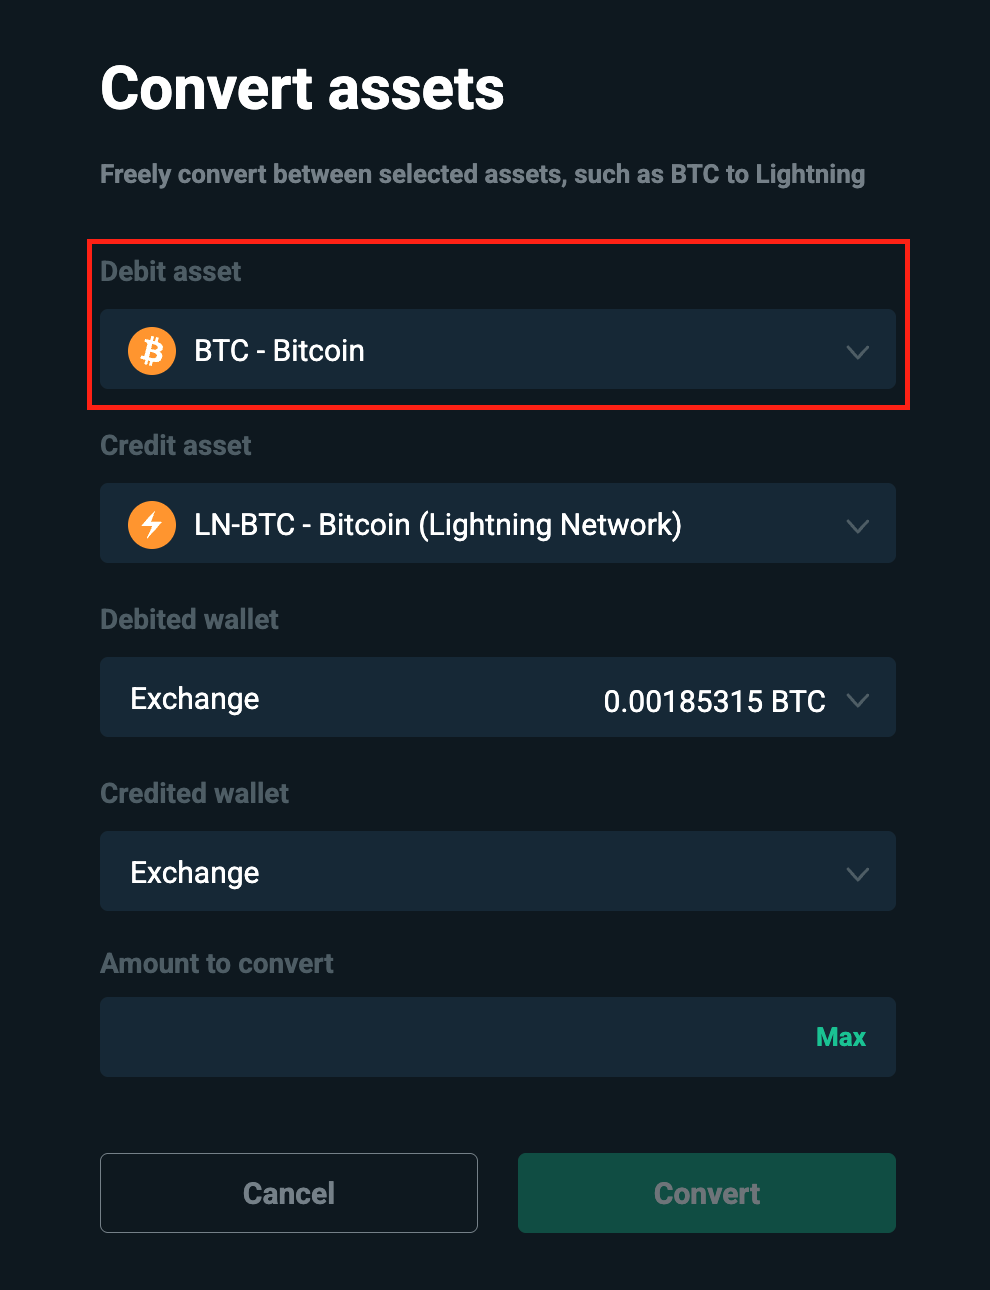Click the orange Bitcoin logo icon
The image size is (990, 1290).
tap(152, 351)
